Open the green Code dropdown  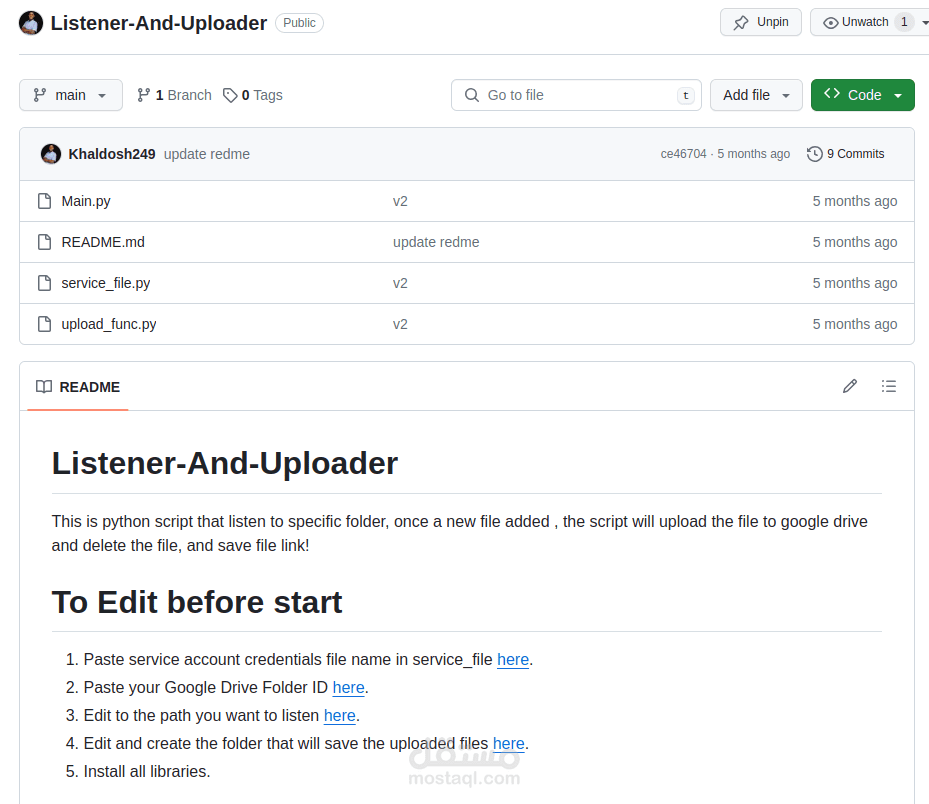[x=862, y=95]
